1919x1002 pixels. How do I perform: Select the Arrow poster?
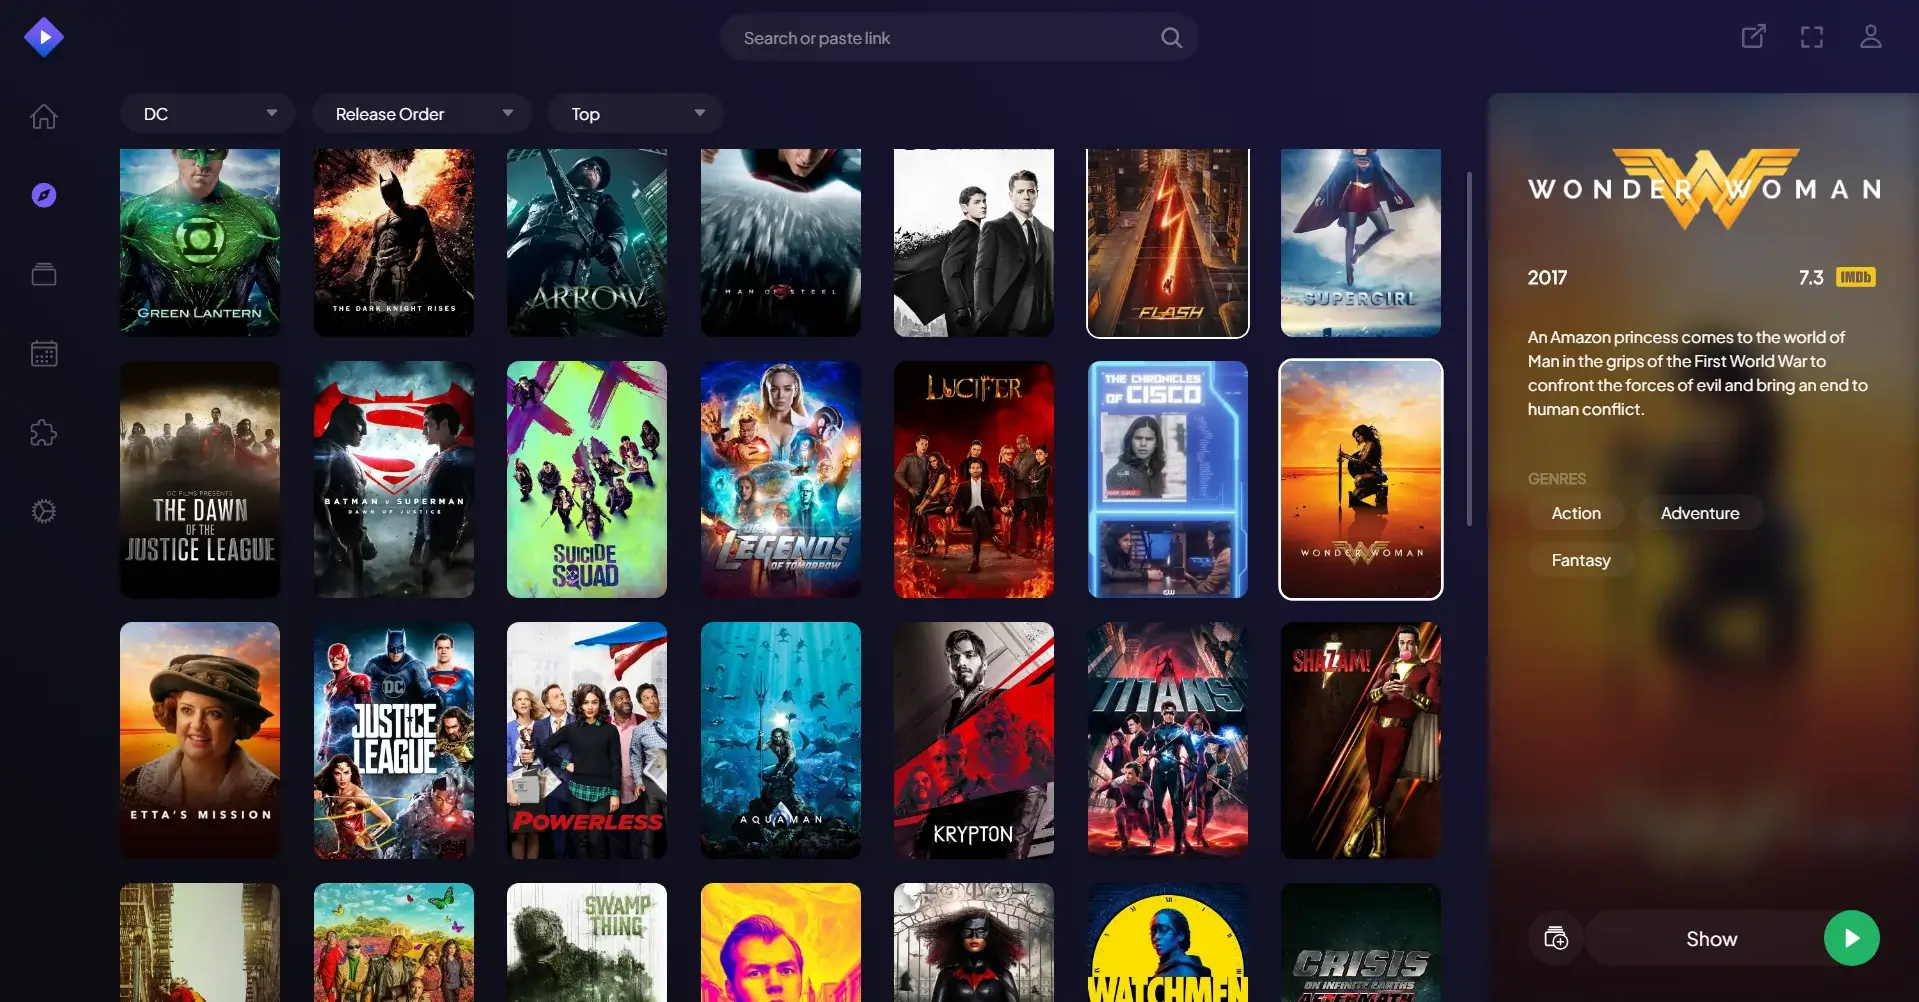tap(587, 243)
